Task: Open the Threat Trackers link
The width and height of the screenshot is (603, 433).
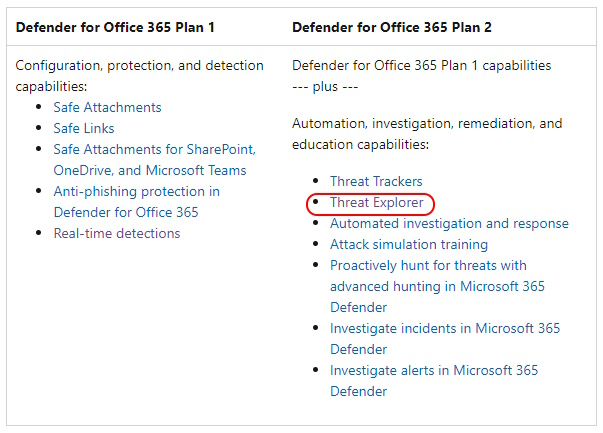Action: [376, 181]
